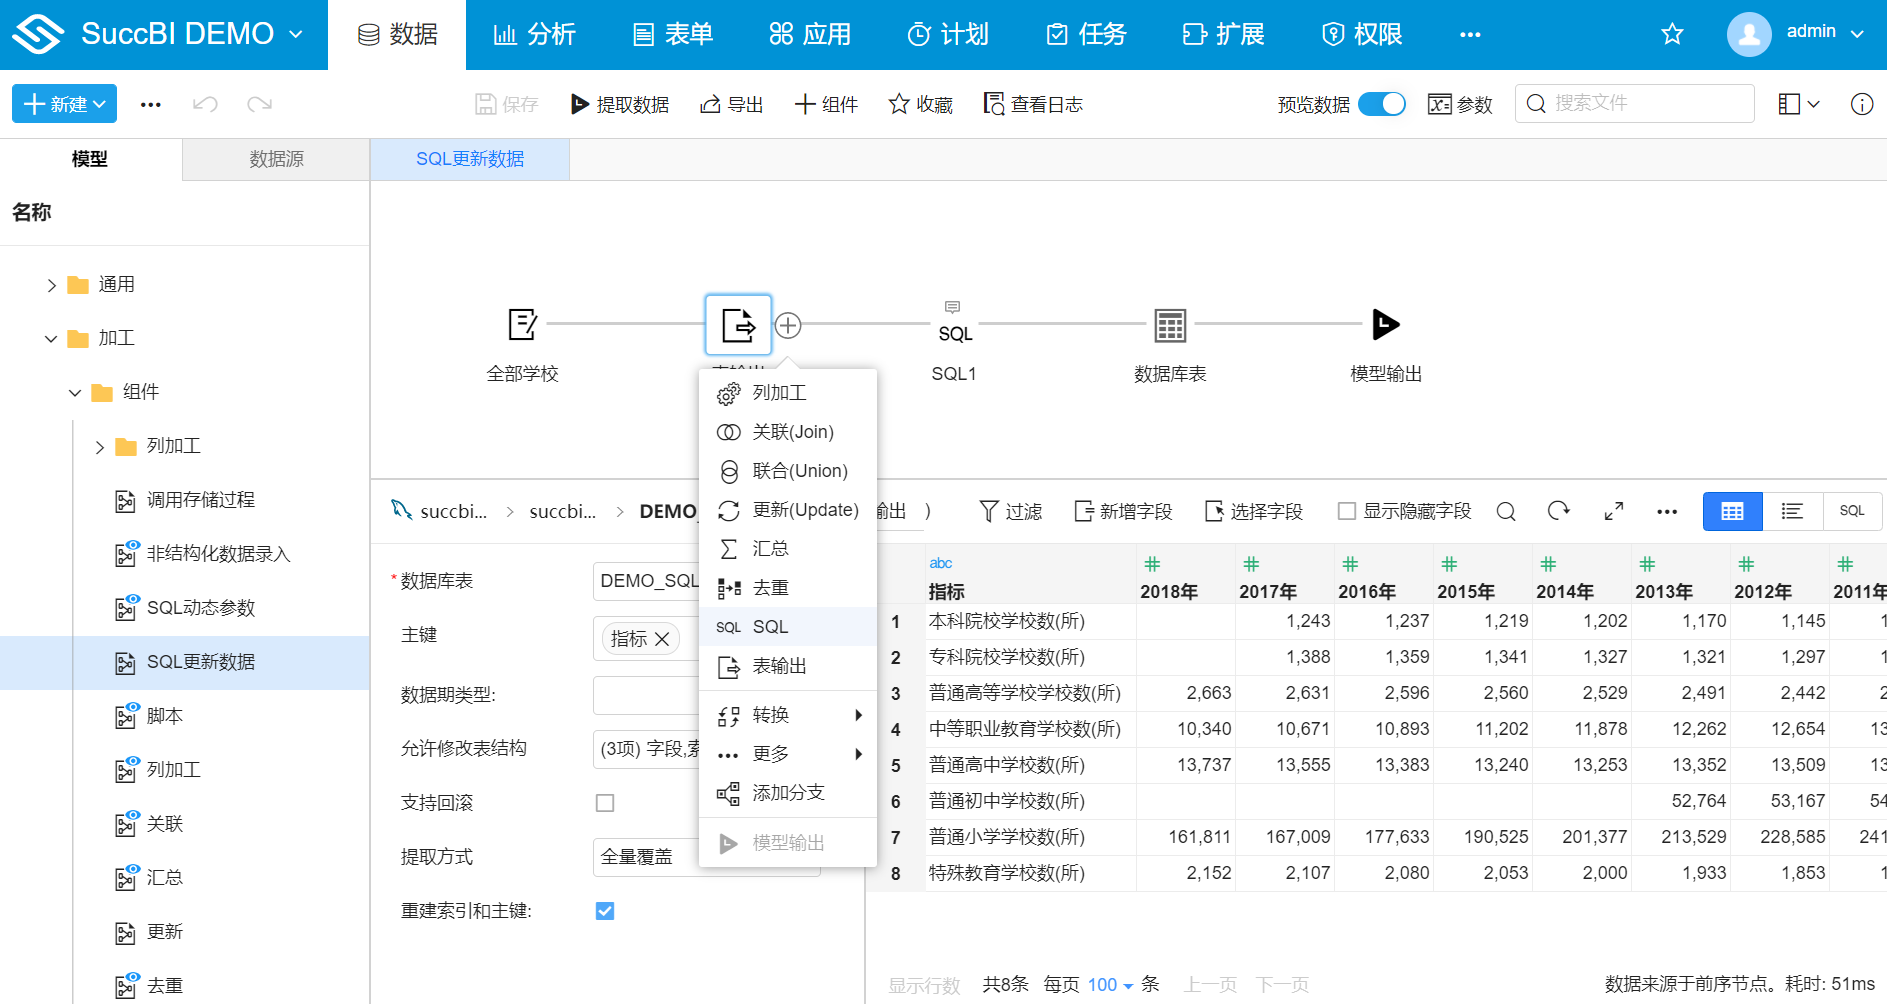Enable 显示隐藏字段 checkbox
Viewport: 1887px width, 1004px height.
tap(1347, 511)
